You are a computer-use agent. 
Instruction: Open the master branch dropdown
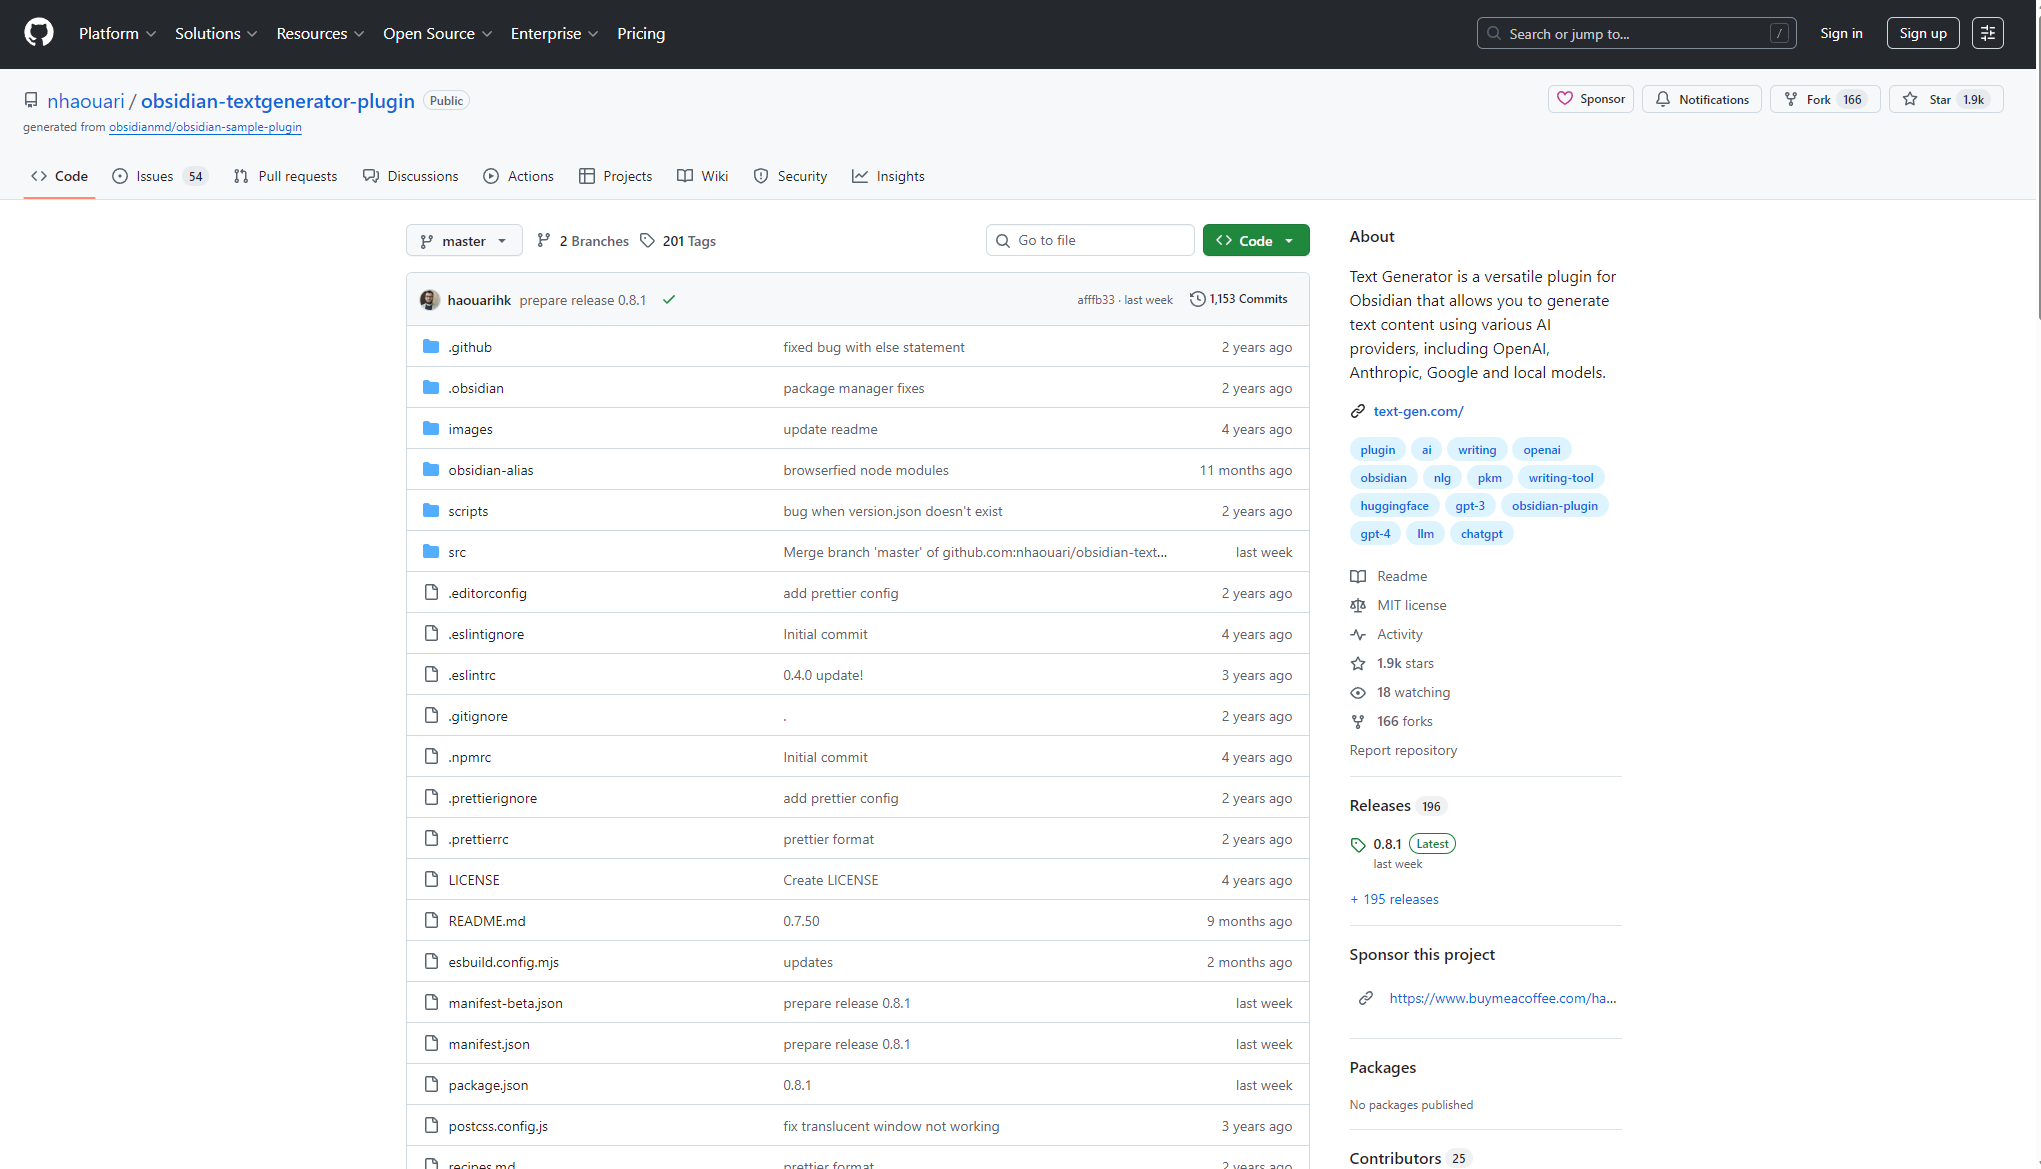tap(464, 241)
